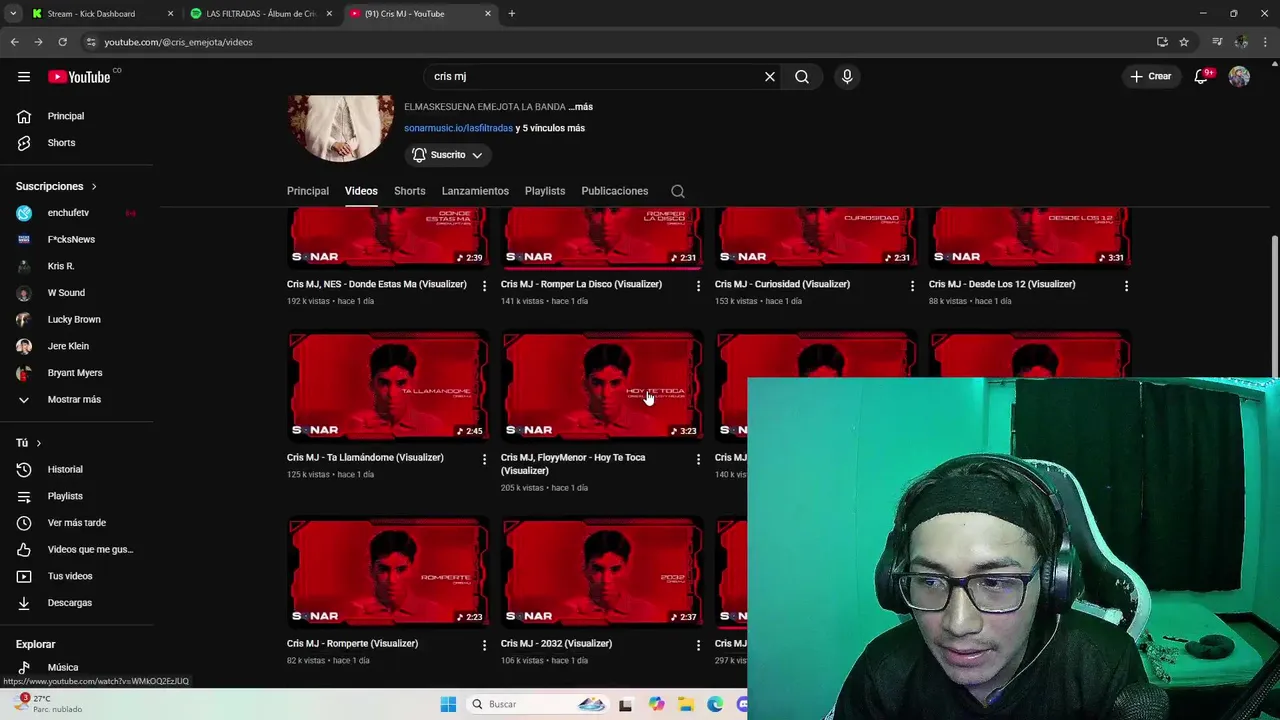This screenshot has width=1280, height=720.
Task: Open Ver más tarde in sidebar
Action: pyautogui.click(x=76, y=523)
